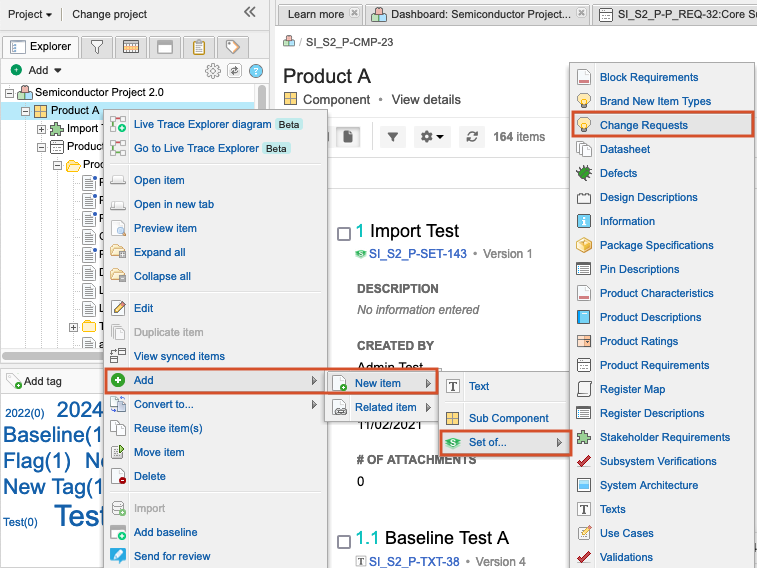Image resolution: width=757 pixels, height=568 pixels.
Task: Click the Register Map icon
Action: tap(584, 389)
